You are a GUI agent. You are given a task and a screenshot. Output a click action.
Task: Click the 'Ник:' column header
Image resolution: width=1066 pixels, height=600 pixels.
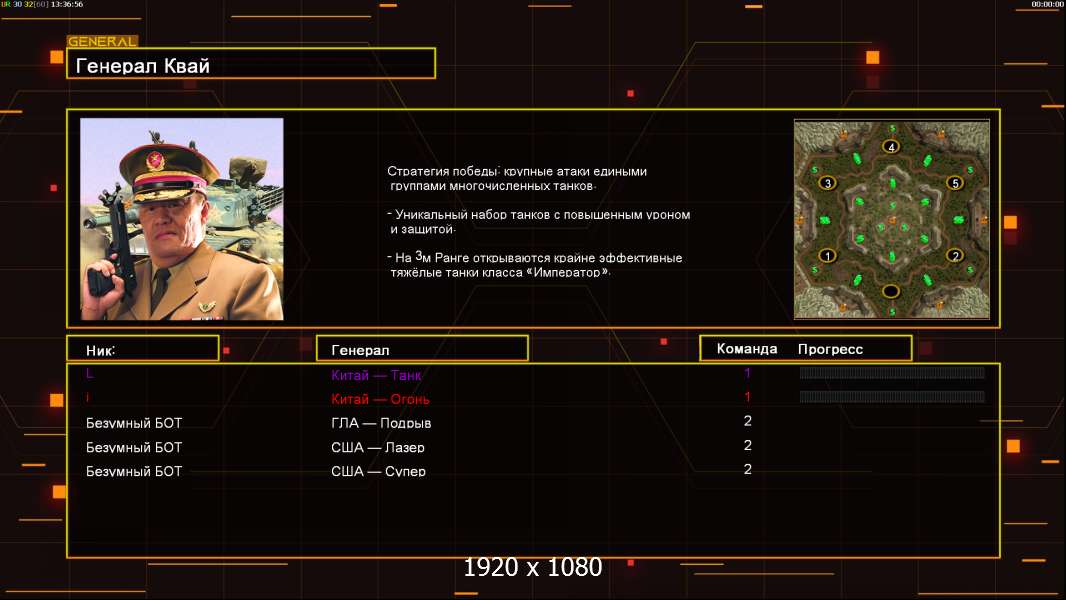point(143,349)
